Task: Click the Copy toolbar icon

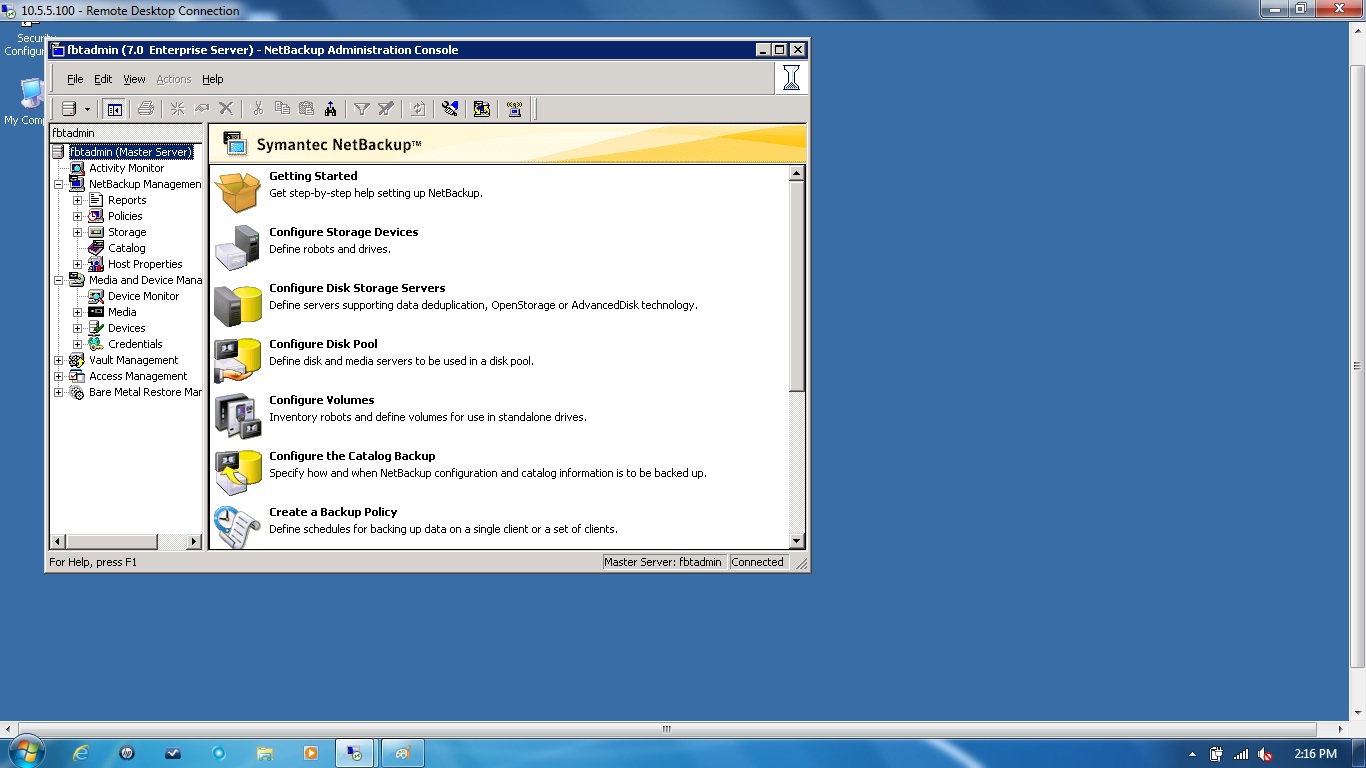Action: (282, 108)
